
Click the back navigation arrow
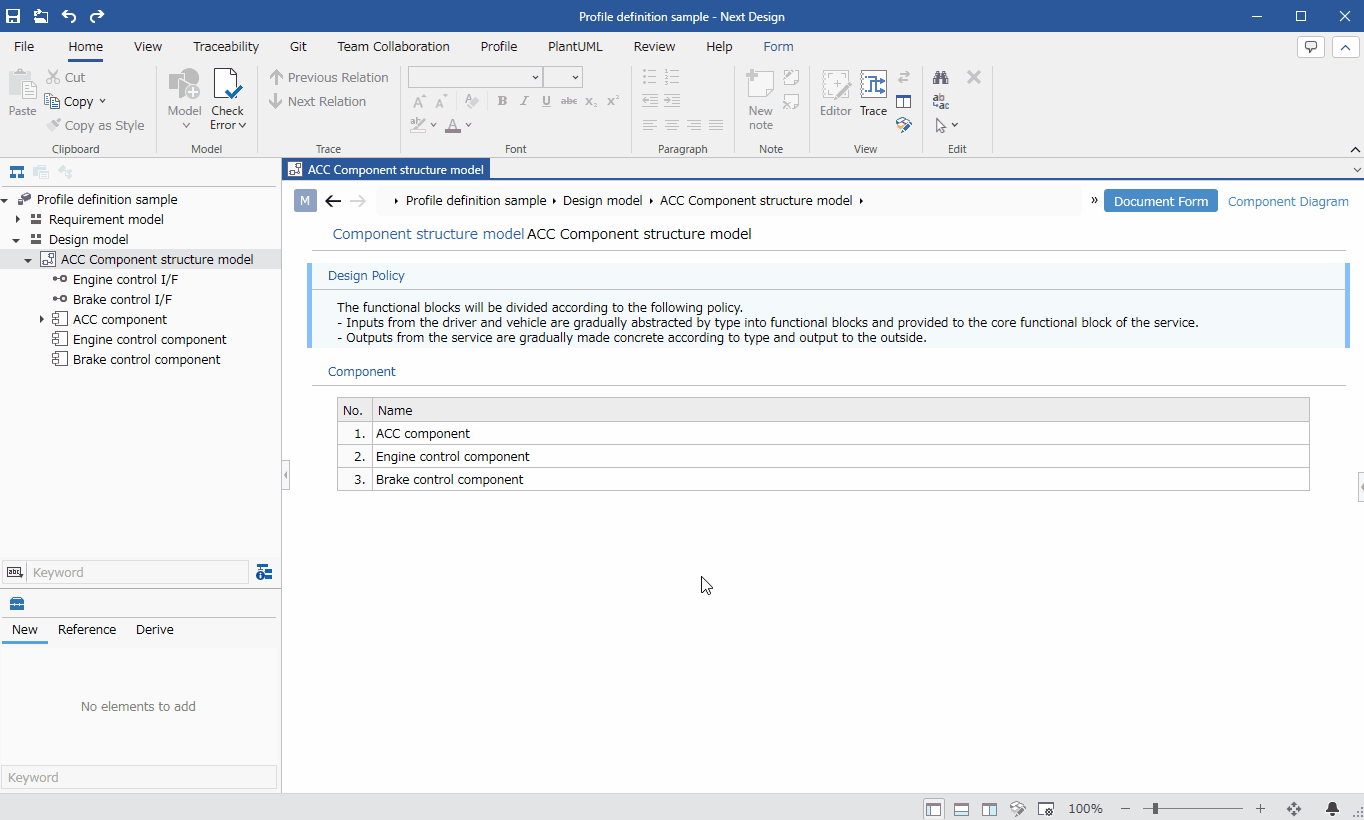tap(333, 201)
